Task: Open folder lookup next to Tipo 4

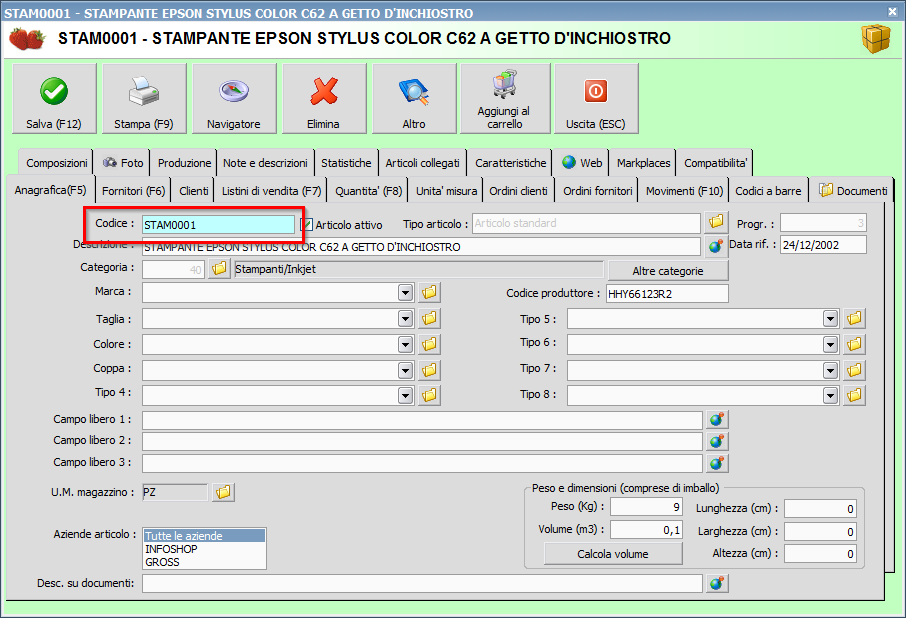Action: coord(429,395)
